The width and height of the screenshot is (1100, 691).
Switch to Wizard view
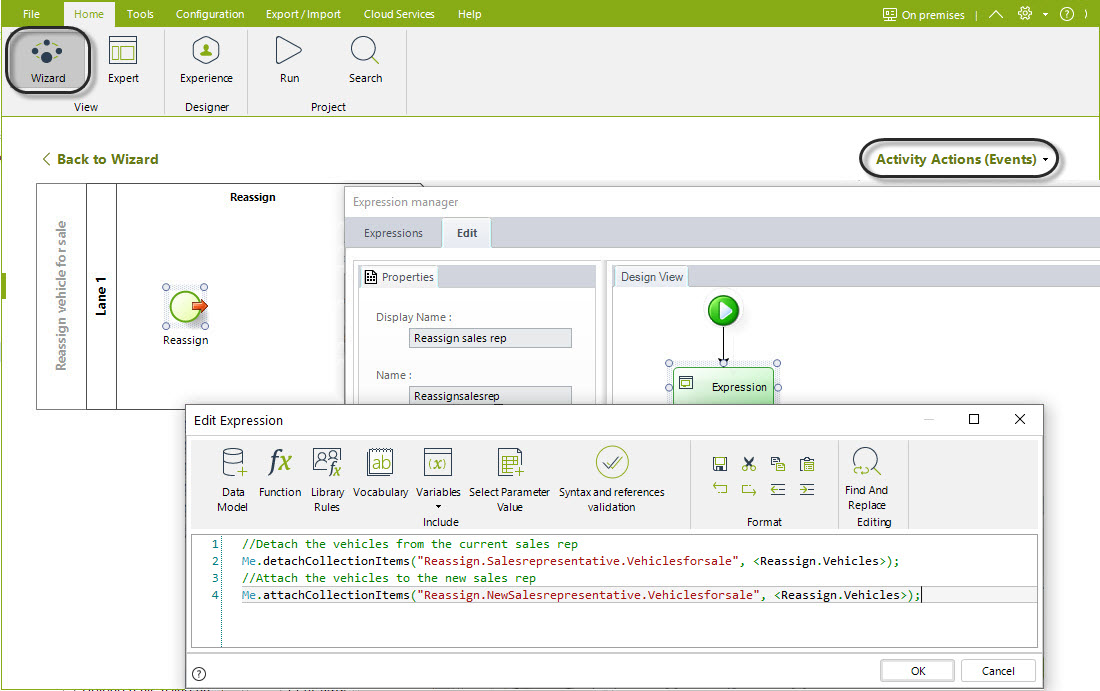(48, 60)
